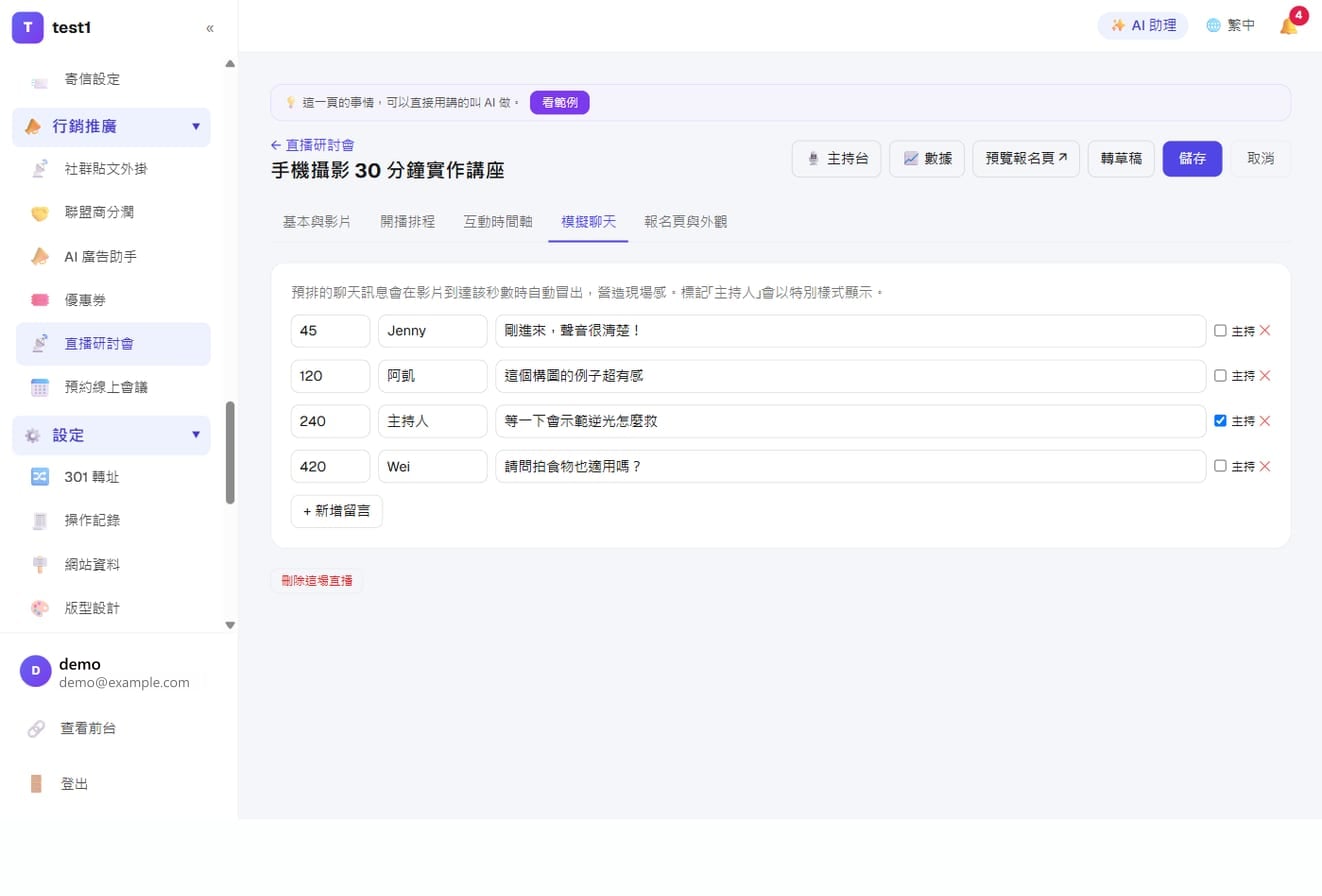
Task: Remove Wei's message with the red X
Action: [1265, 466]
